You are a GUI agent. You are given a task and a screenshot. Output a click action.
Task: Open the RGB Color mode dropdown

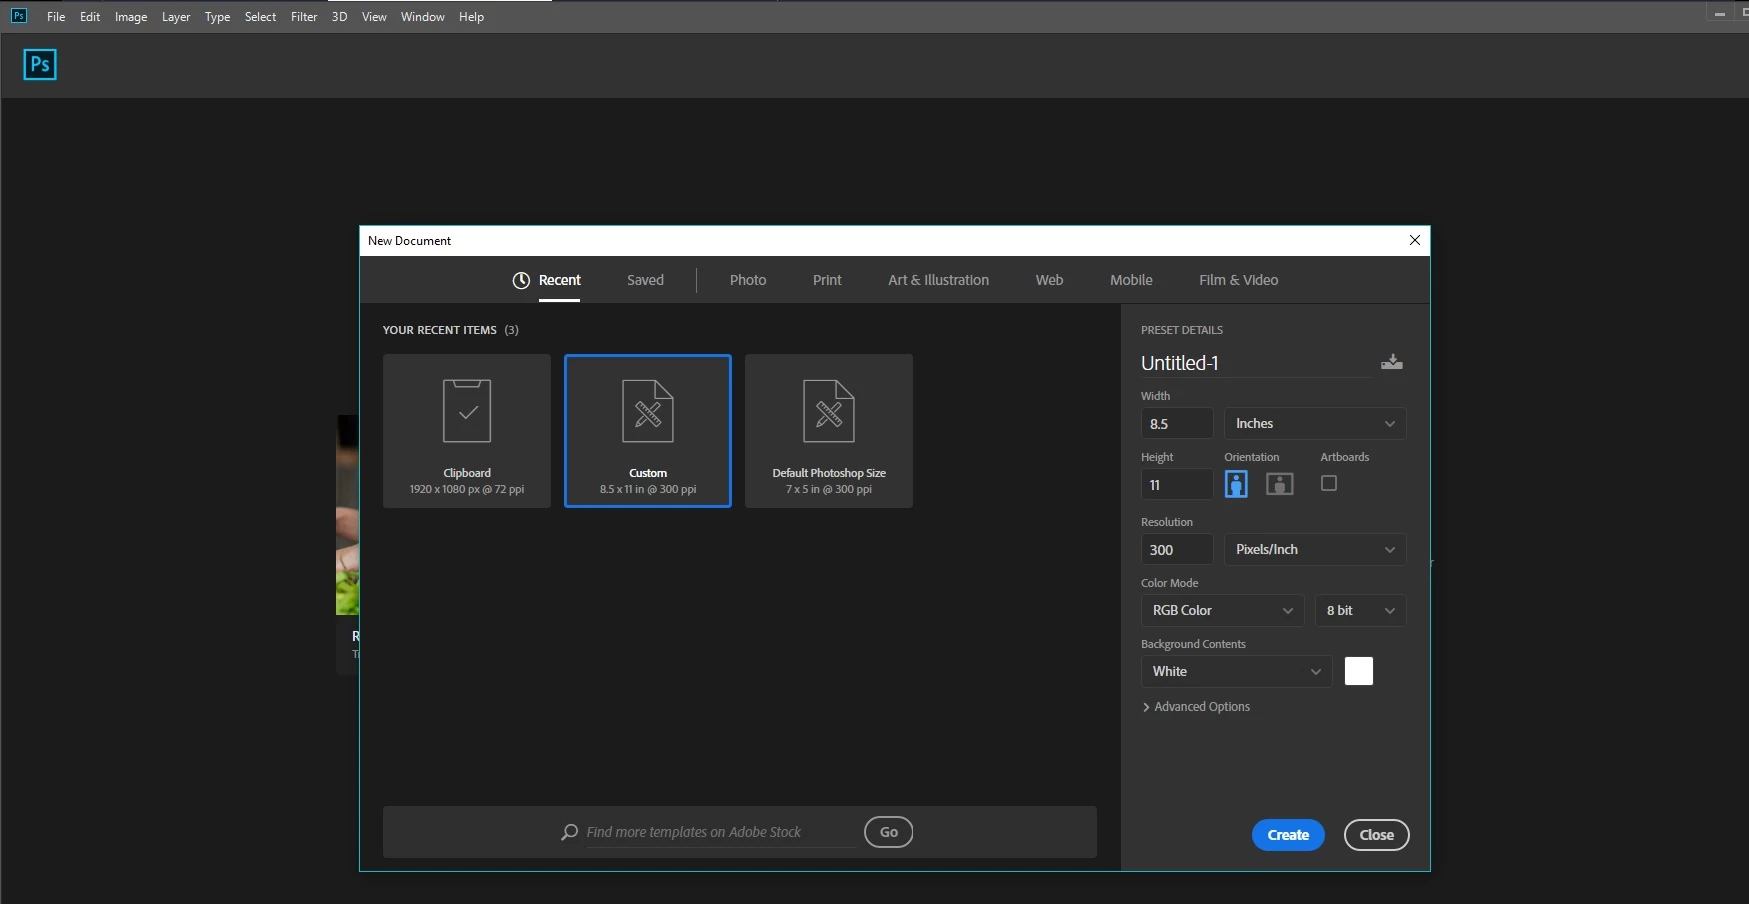click(x=1222, y=611)
